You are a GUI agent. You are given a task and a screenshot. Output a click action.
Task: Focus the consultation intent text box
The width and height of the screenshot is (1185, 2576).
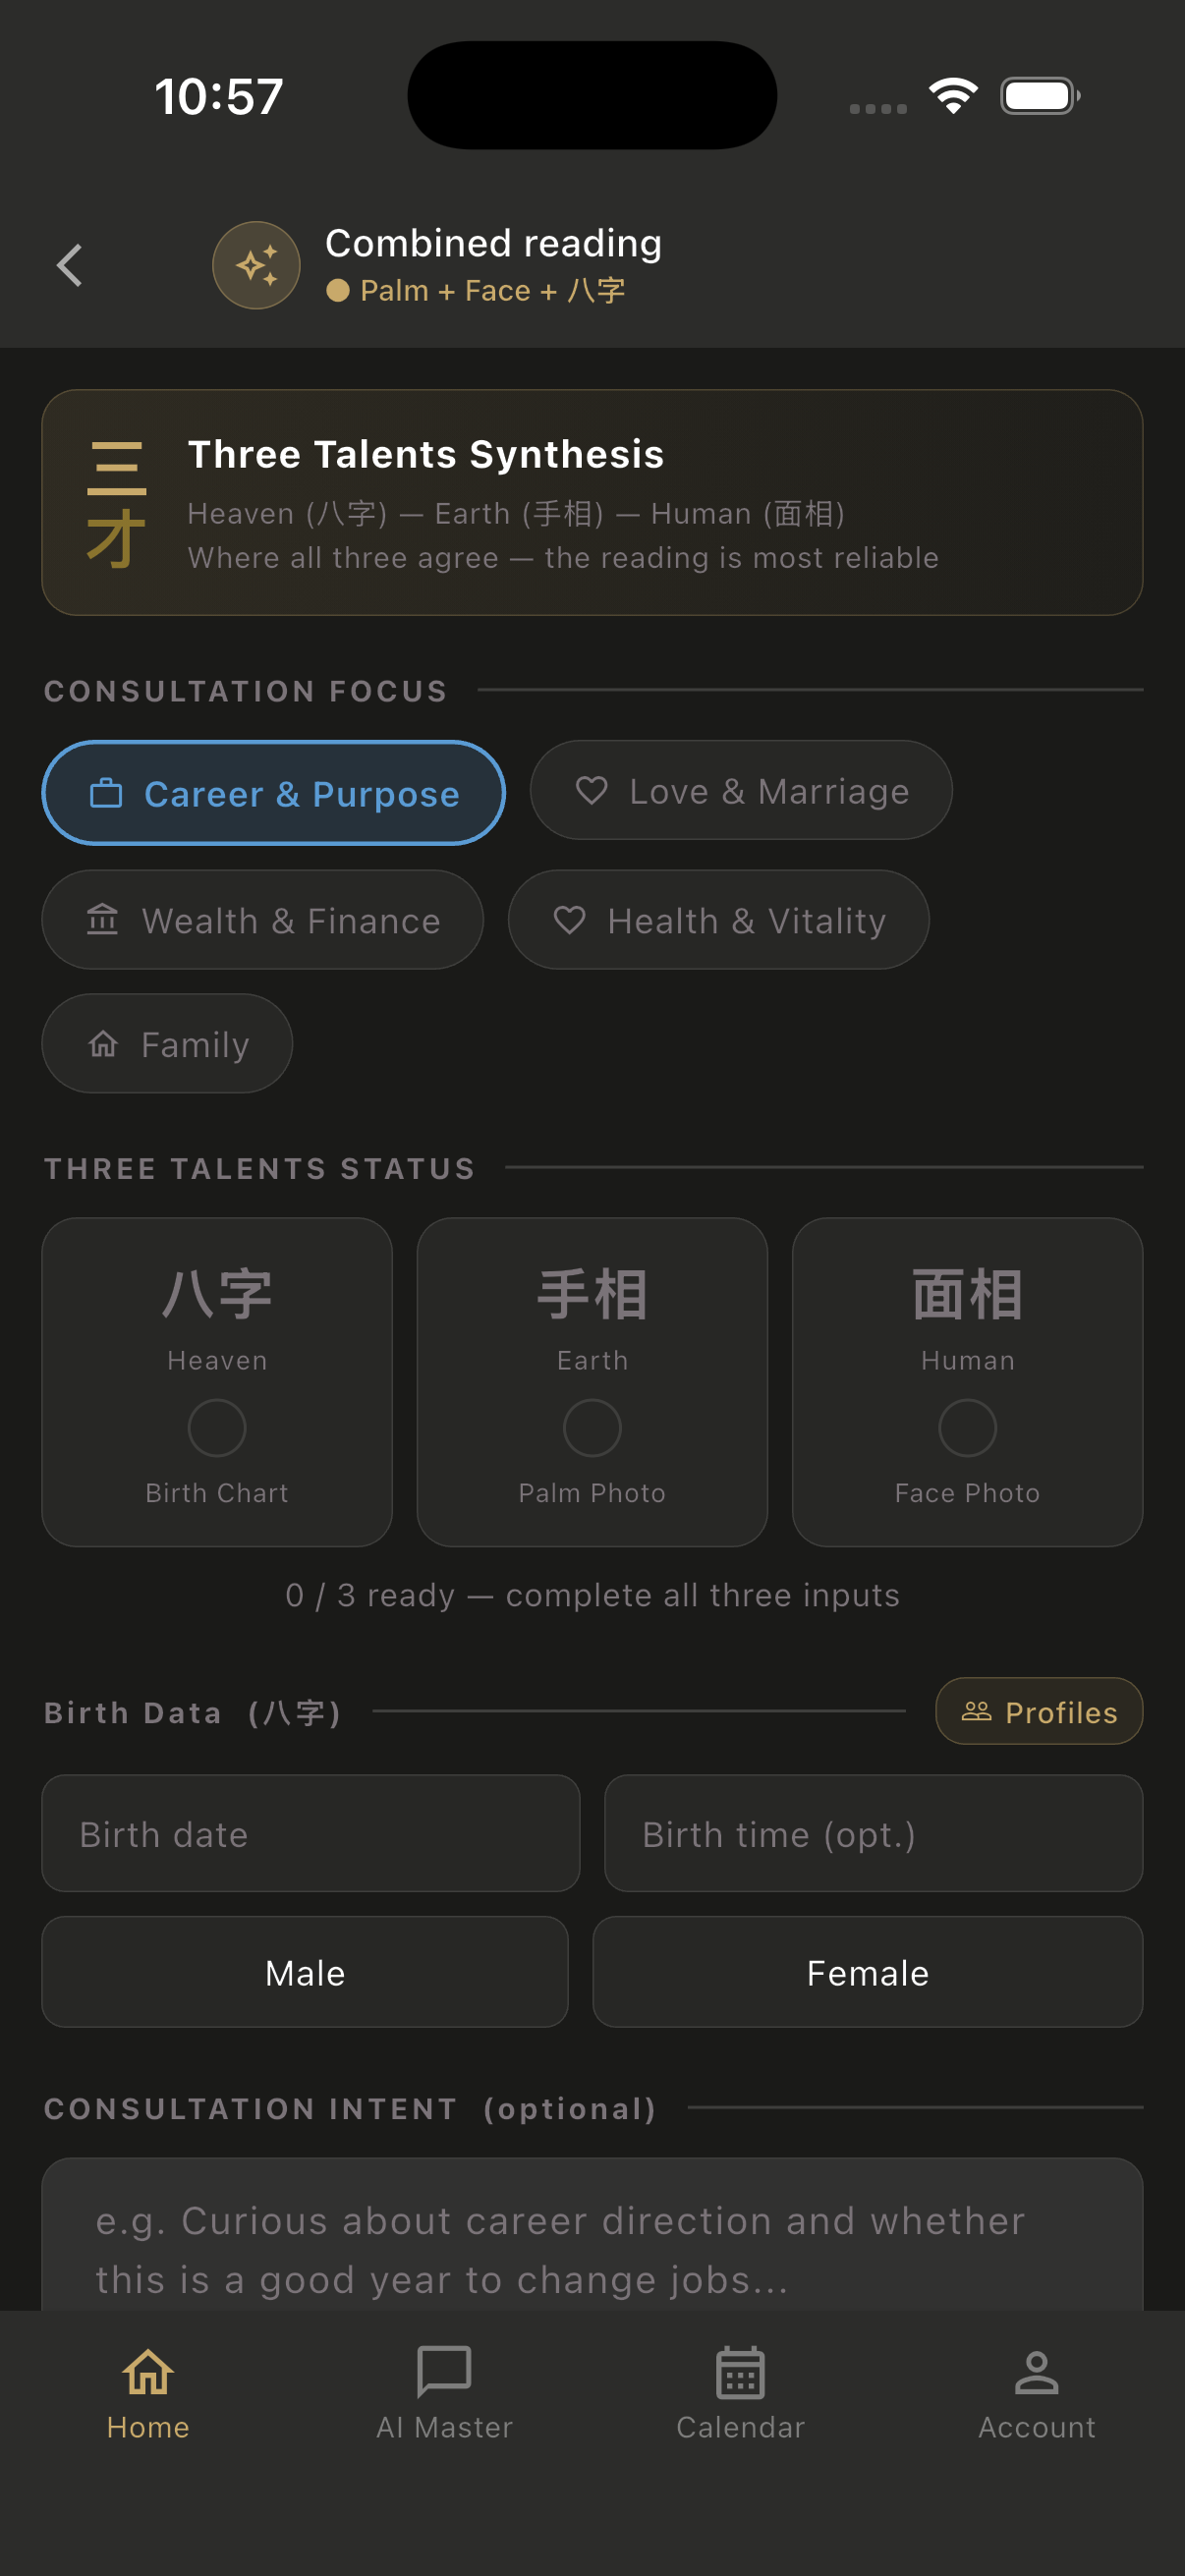click(x=592, y=2236)
